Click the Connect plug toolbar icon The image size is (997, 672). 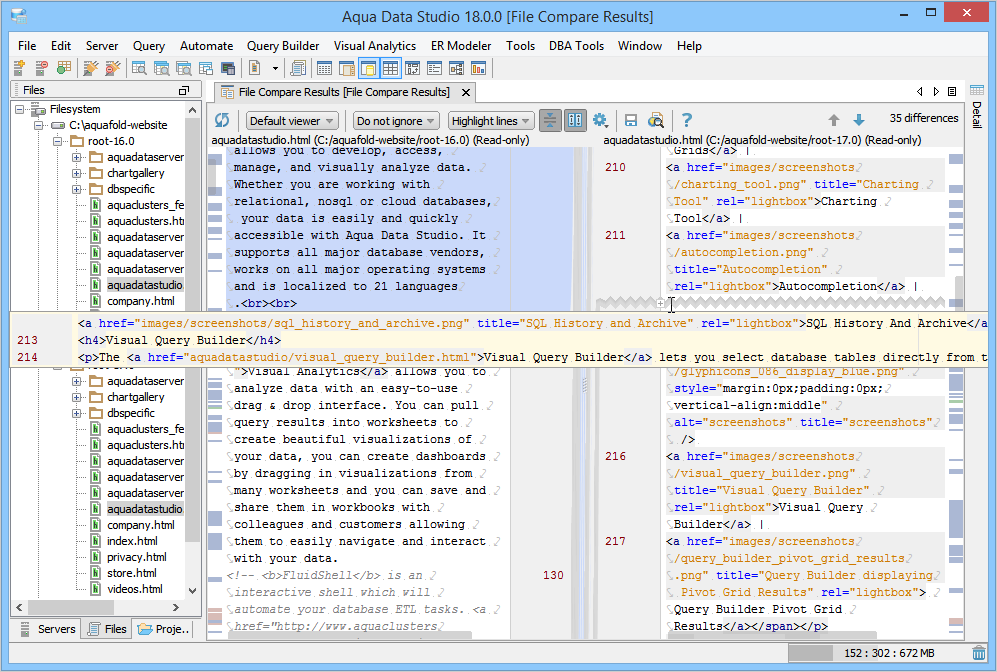point(91,67)
